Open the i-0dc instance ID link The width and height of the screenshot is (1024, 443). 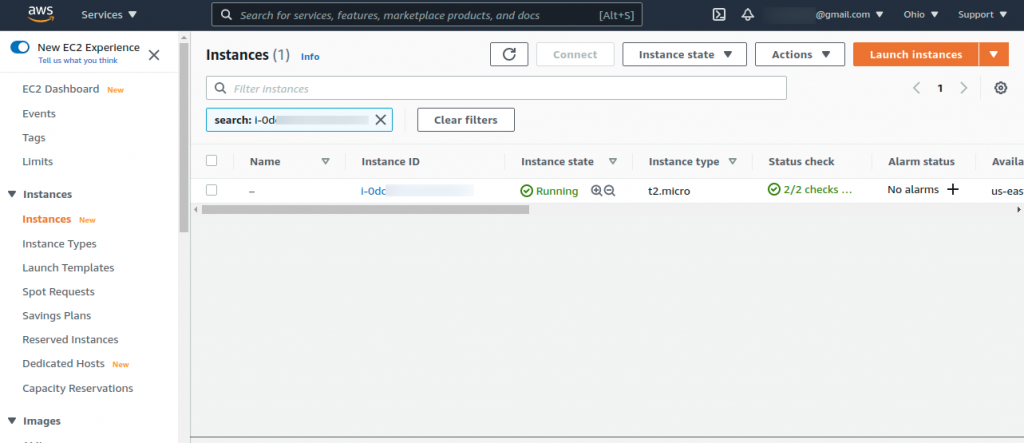[417, 191]
